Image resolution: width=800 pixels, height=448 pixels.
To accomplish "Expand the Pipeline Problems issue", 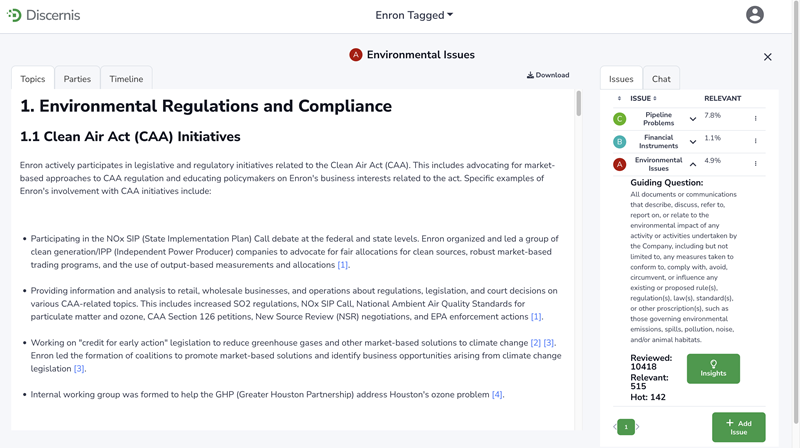I will (693, 119).
